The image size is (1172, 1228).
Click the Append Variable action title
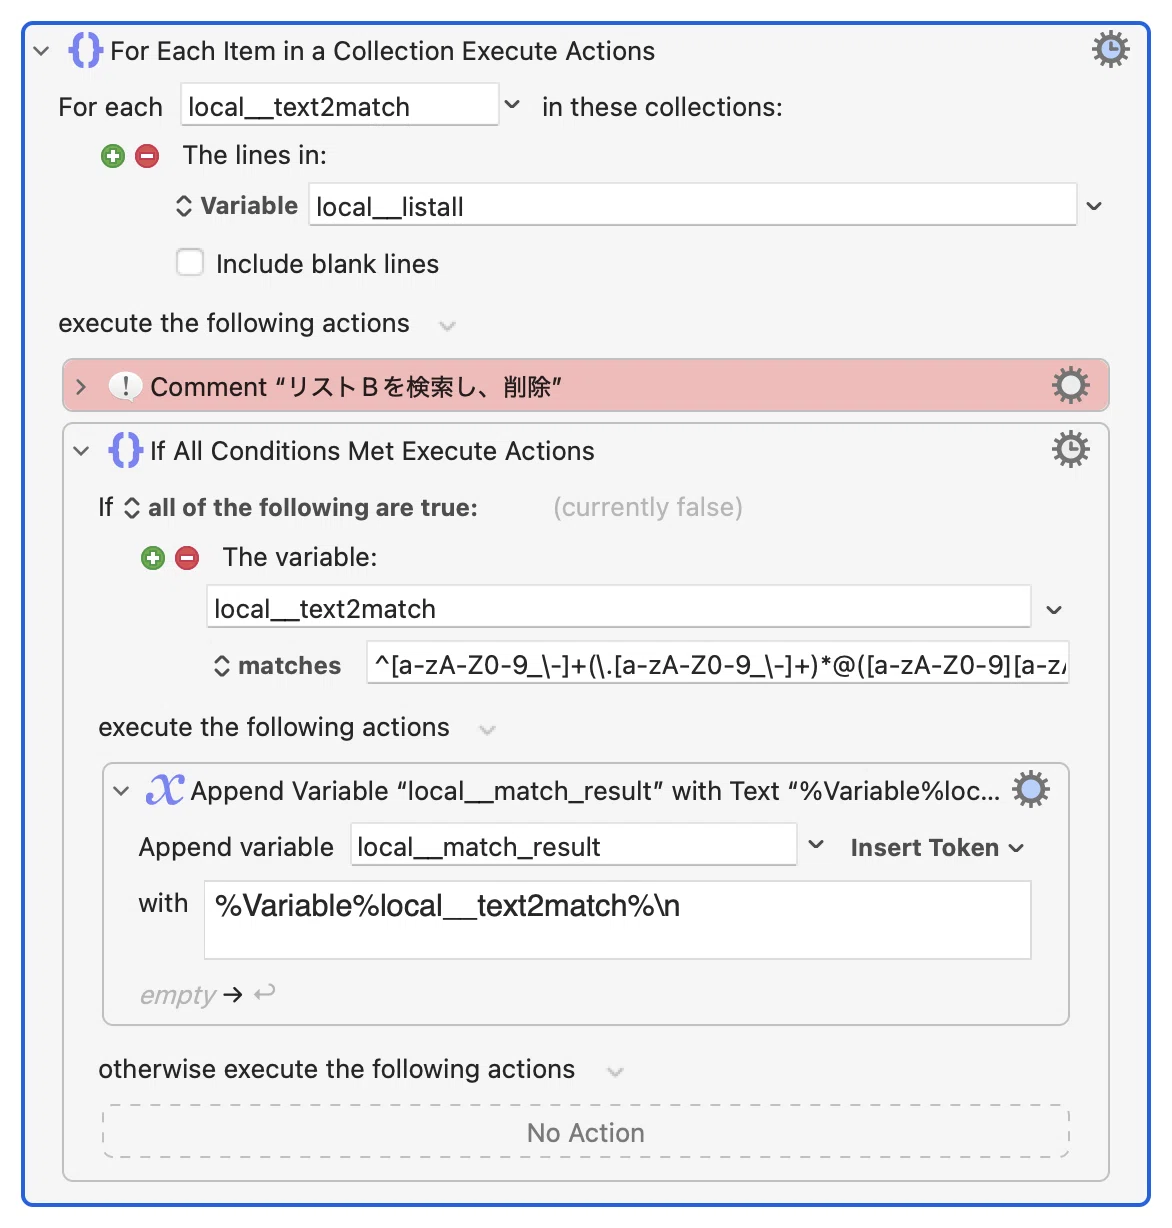pos(595,791)
